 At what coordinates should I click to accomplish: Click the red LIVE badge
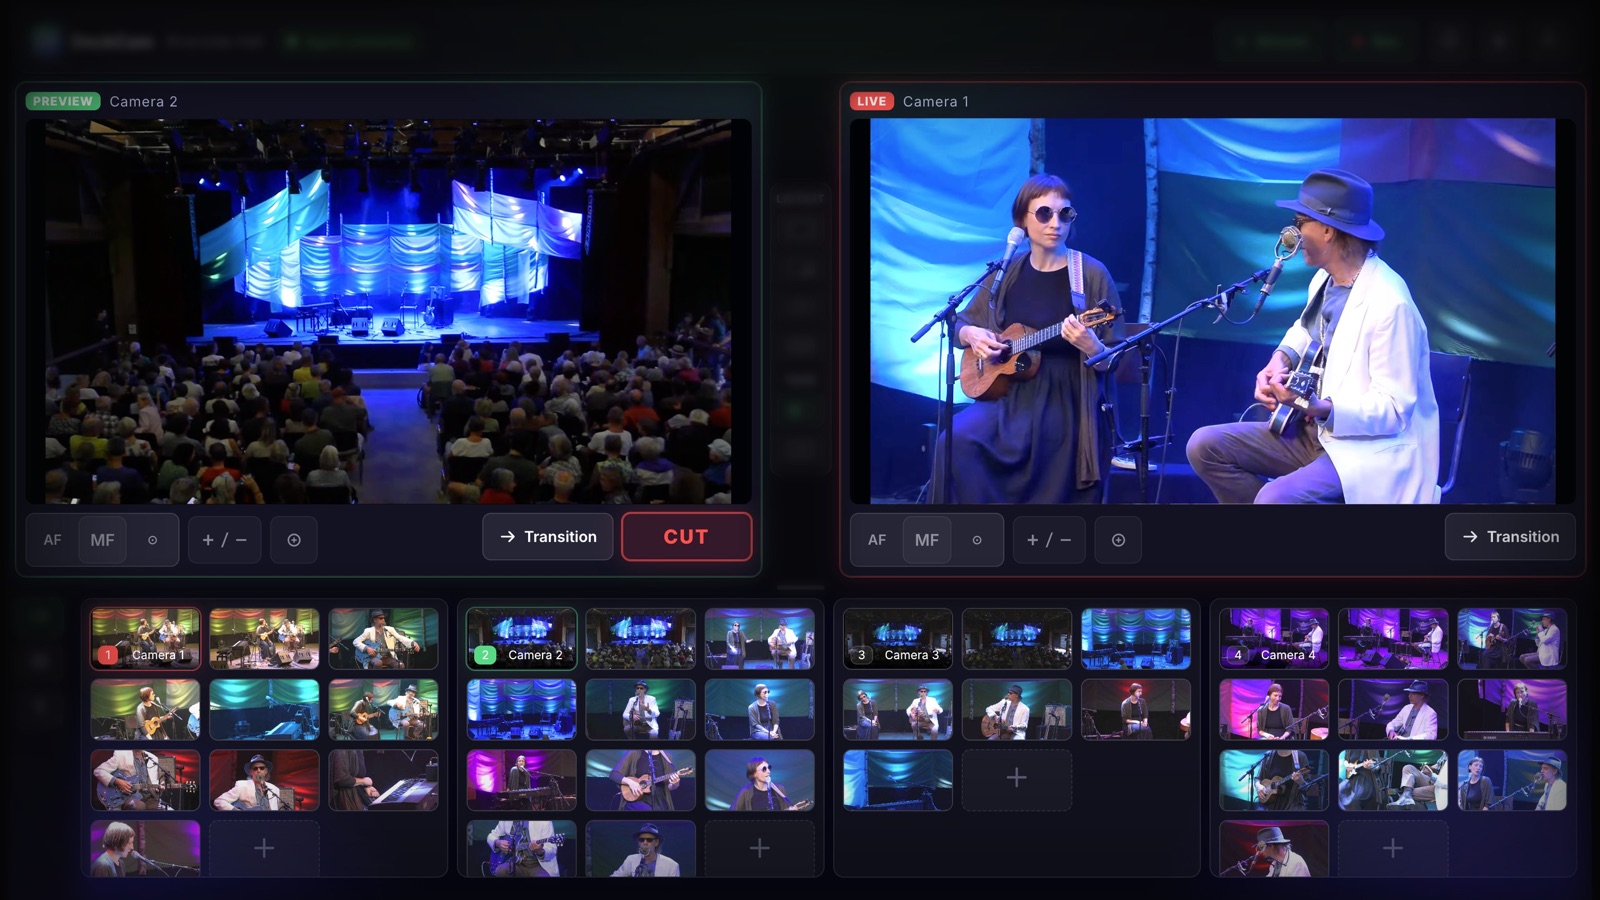point(871,101)
